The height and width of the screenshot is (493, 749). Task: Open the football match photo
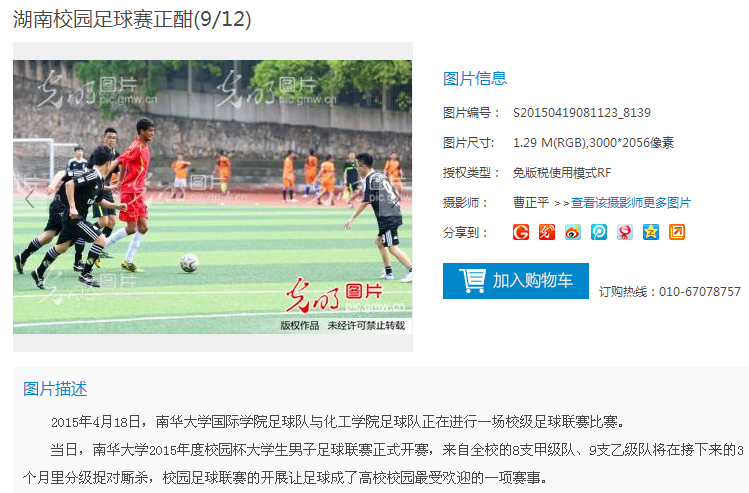click(213, 197)
